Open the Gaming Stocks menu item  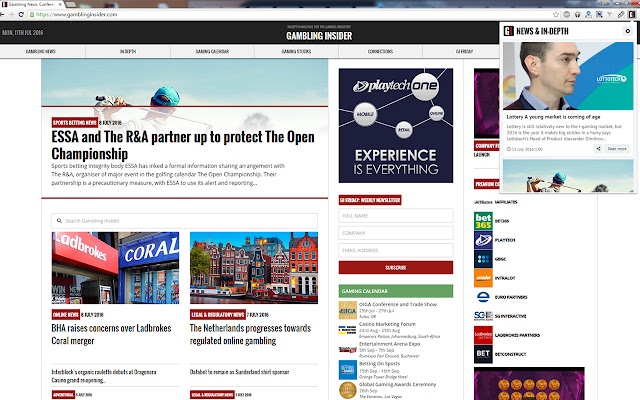(296, 51)
